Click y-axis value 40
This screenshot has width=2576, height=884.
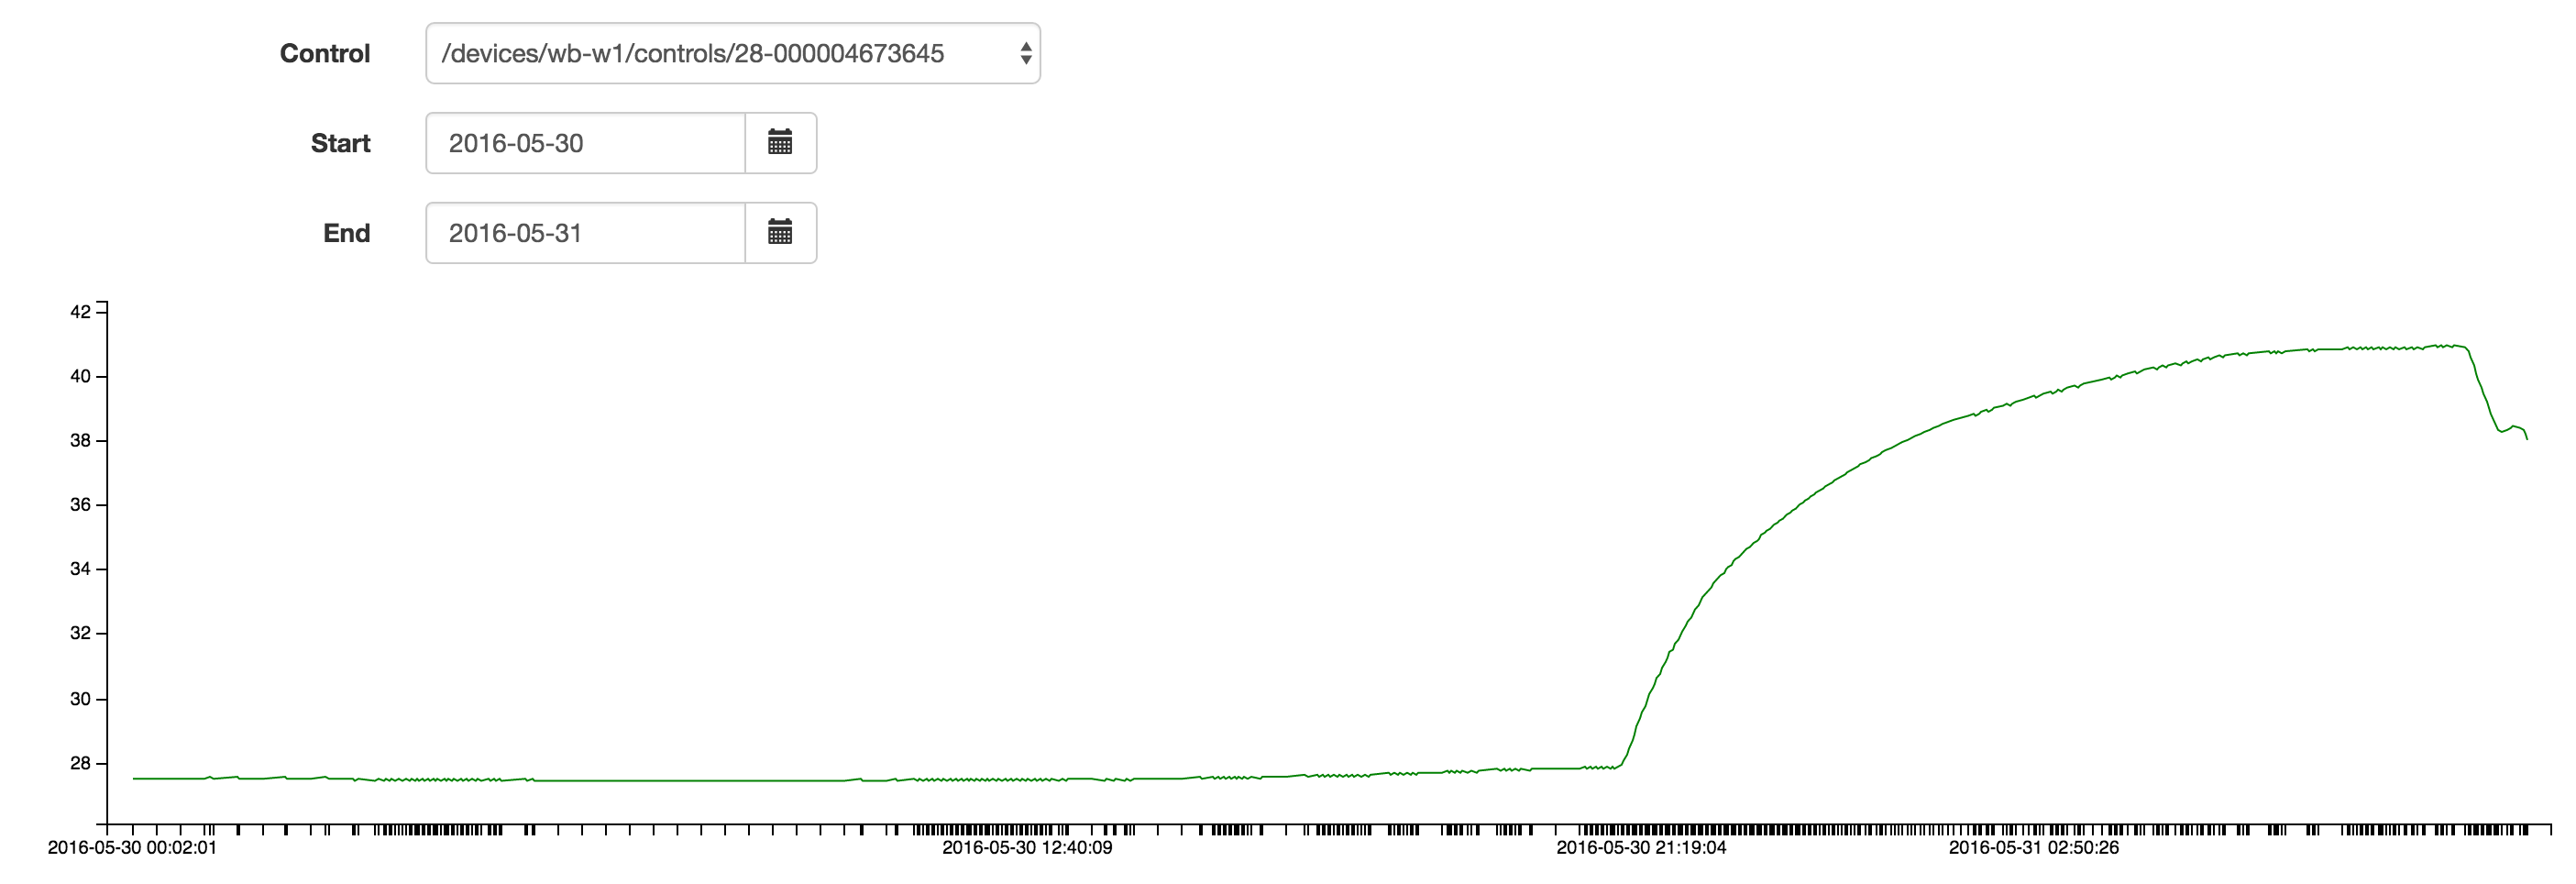point(80,377)
